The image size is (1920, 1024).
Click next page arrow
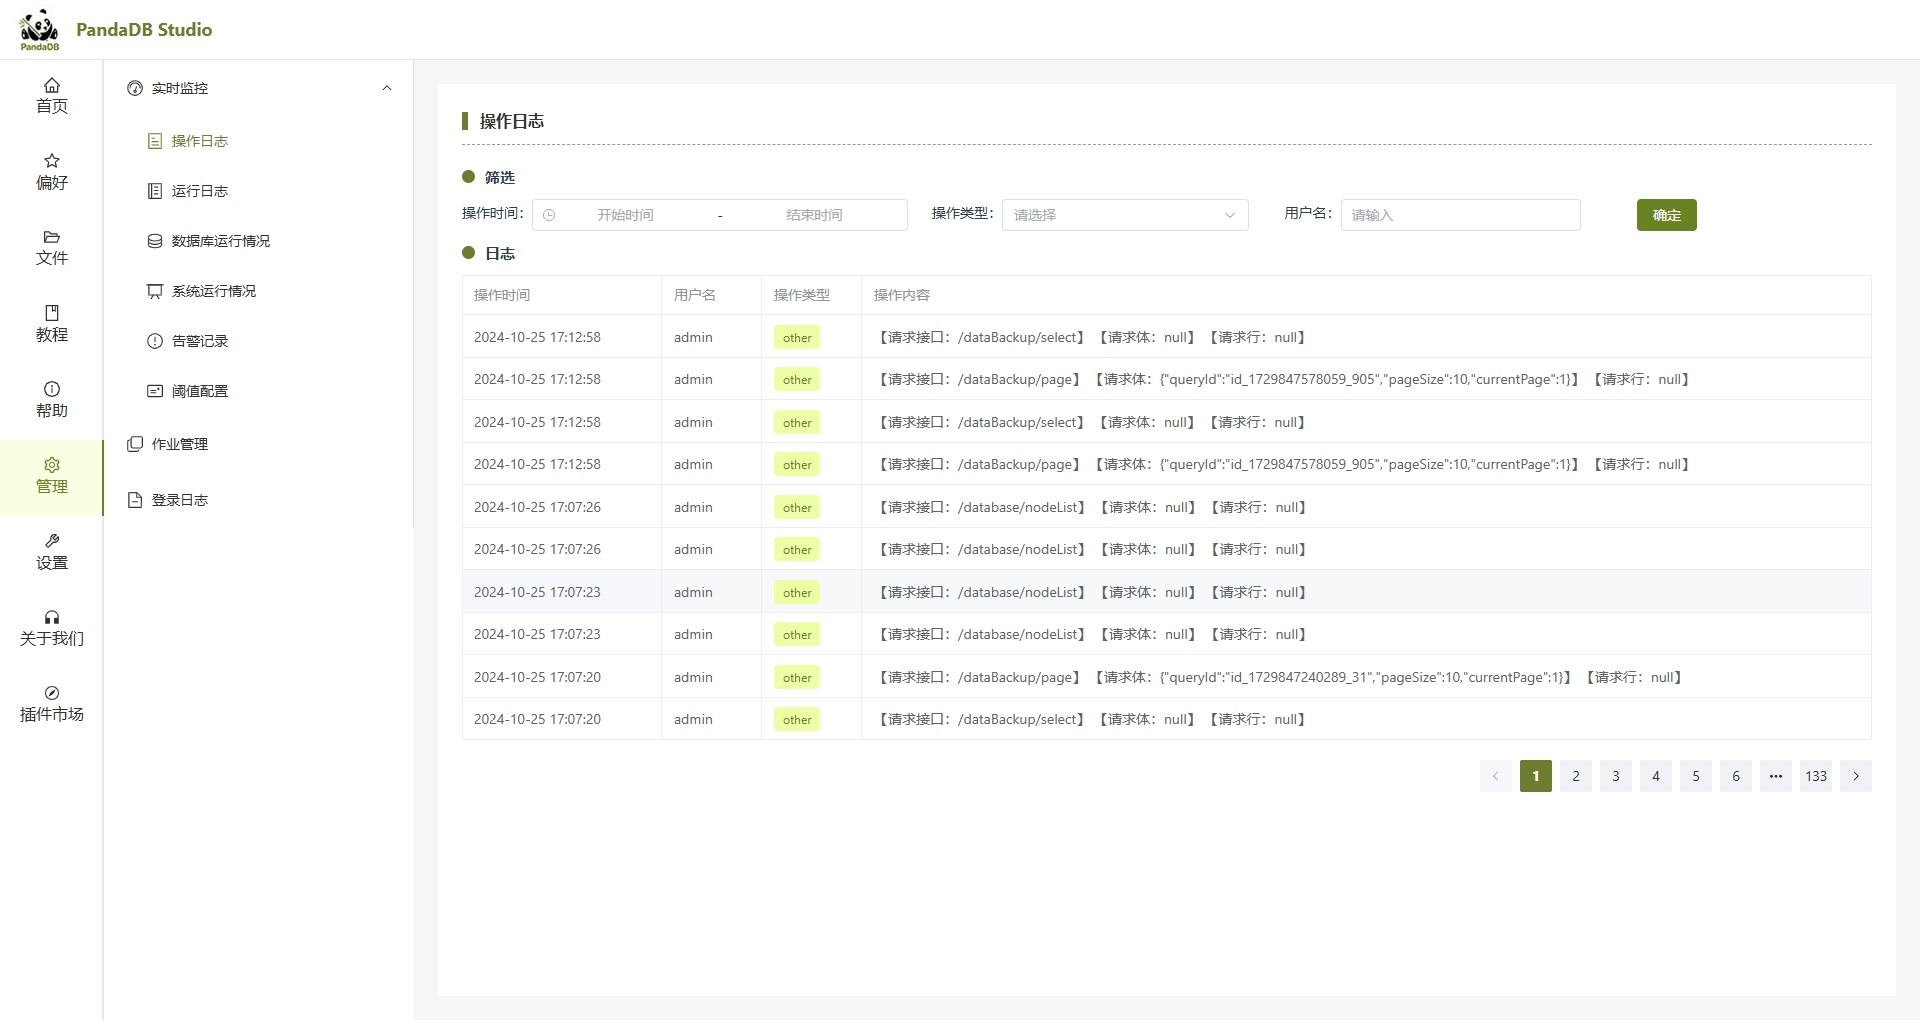point(1856,776)
